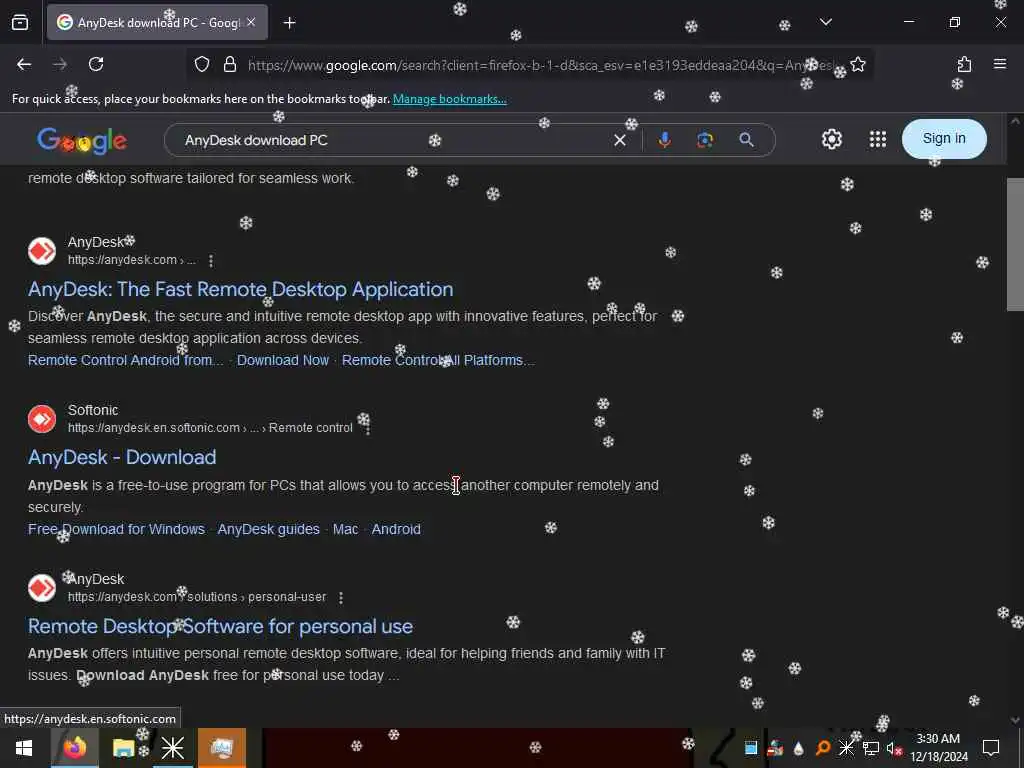This screenshot has width=1024, height=768.
Task: Open the Remote Control Android from... sitelink
Action: coord(125,360)
